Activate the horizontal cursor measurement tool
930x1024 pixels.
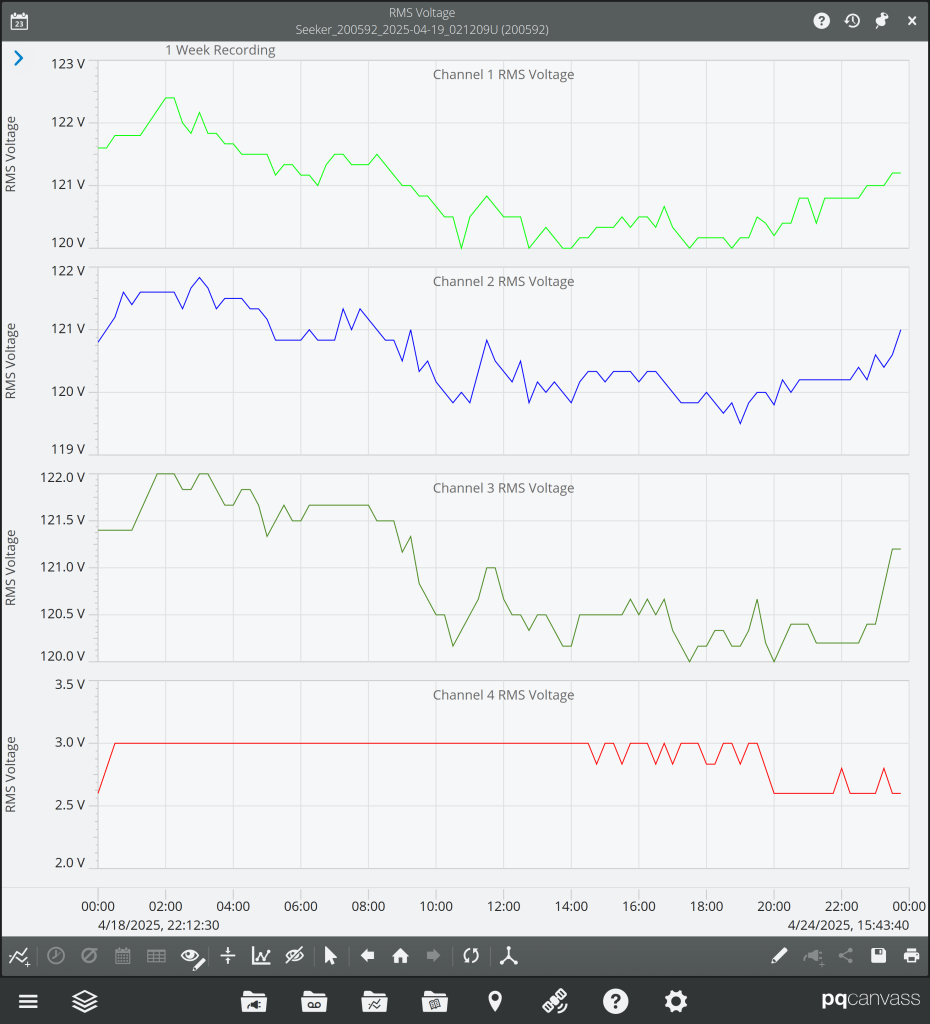click(228, 955)
